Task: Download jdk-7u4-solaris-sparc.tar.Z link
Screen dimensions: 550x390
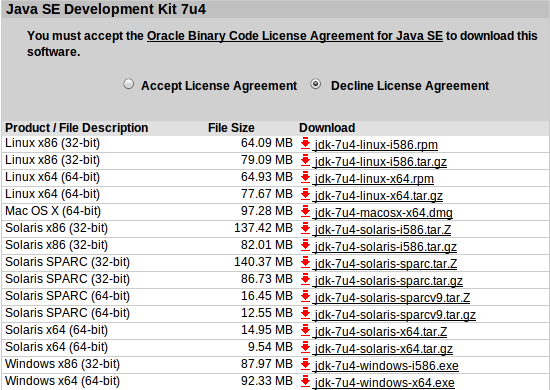Action: (385, 264)
